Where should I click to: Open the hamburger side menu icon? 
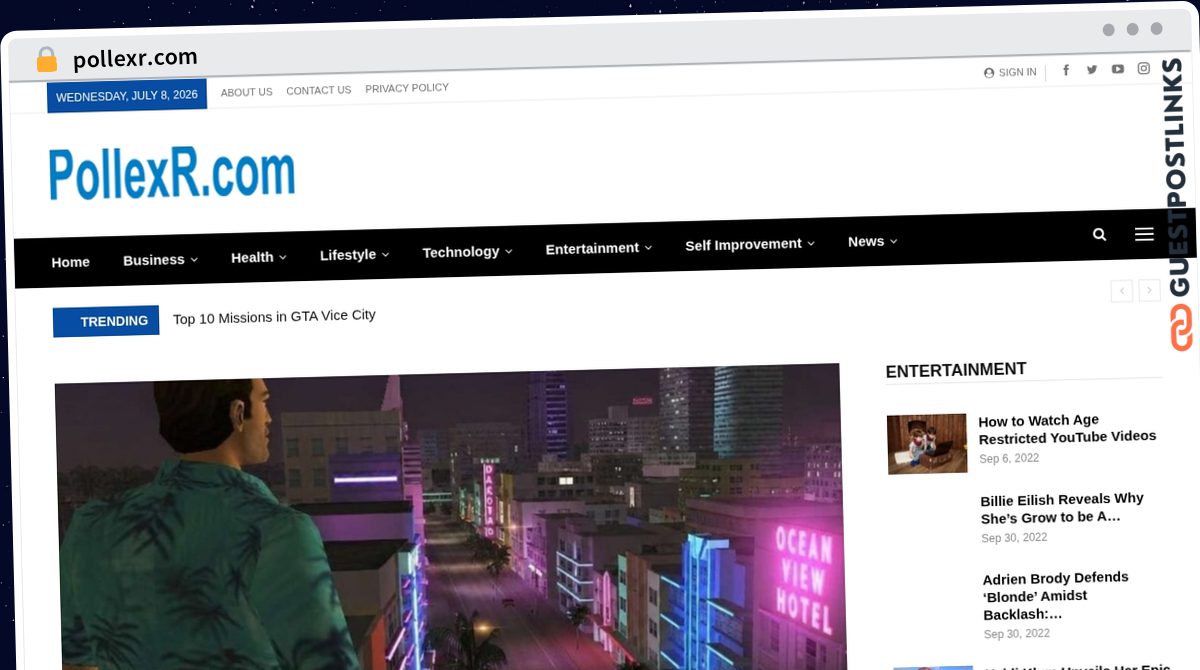(1145, 234)
